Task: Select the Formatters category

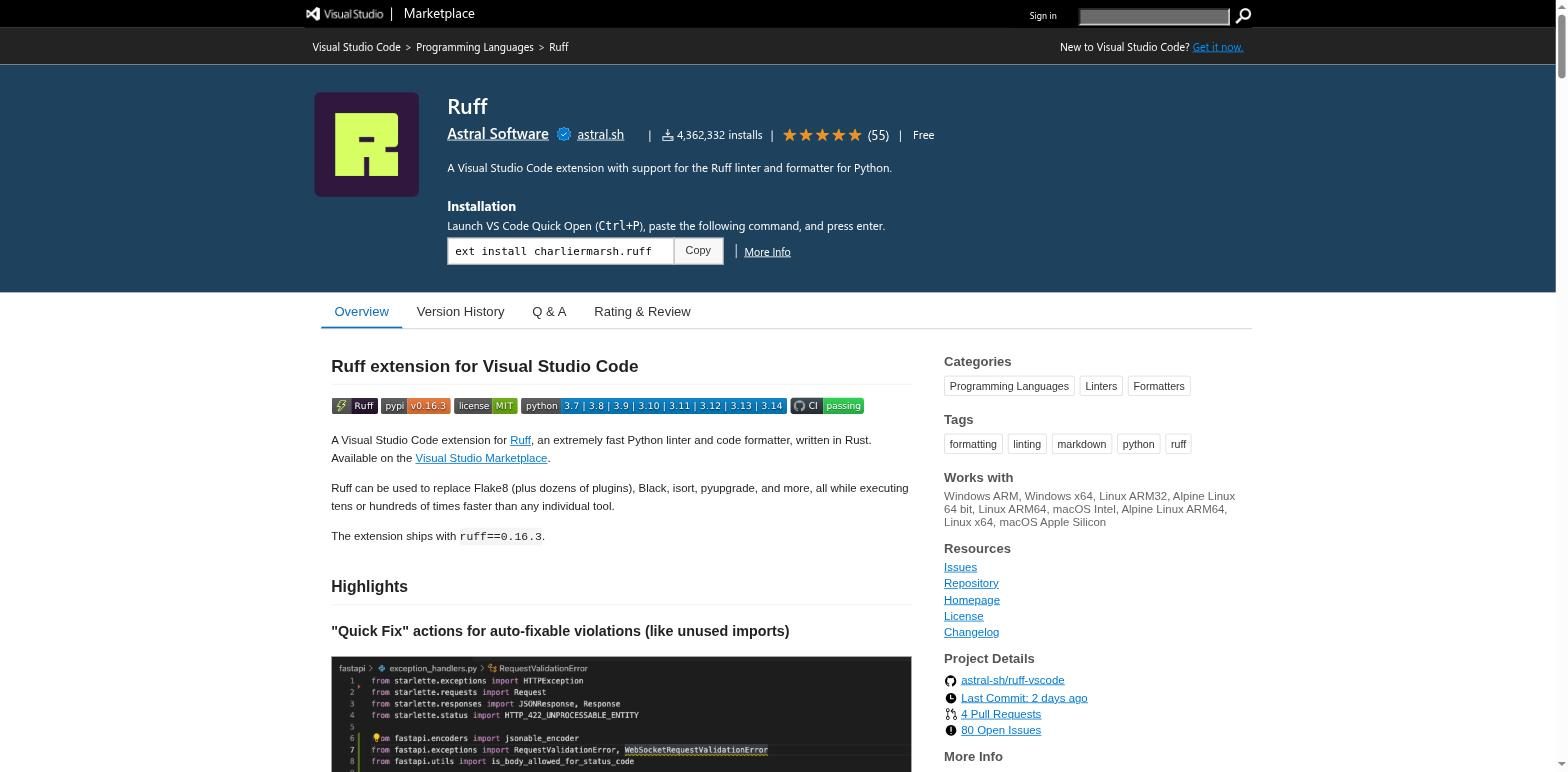Action: point(1159,386)
